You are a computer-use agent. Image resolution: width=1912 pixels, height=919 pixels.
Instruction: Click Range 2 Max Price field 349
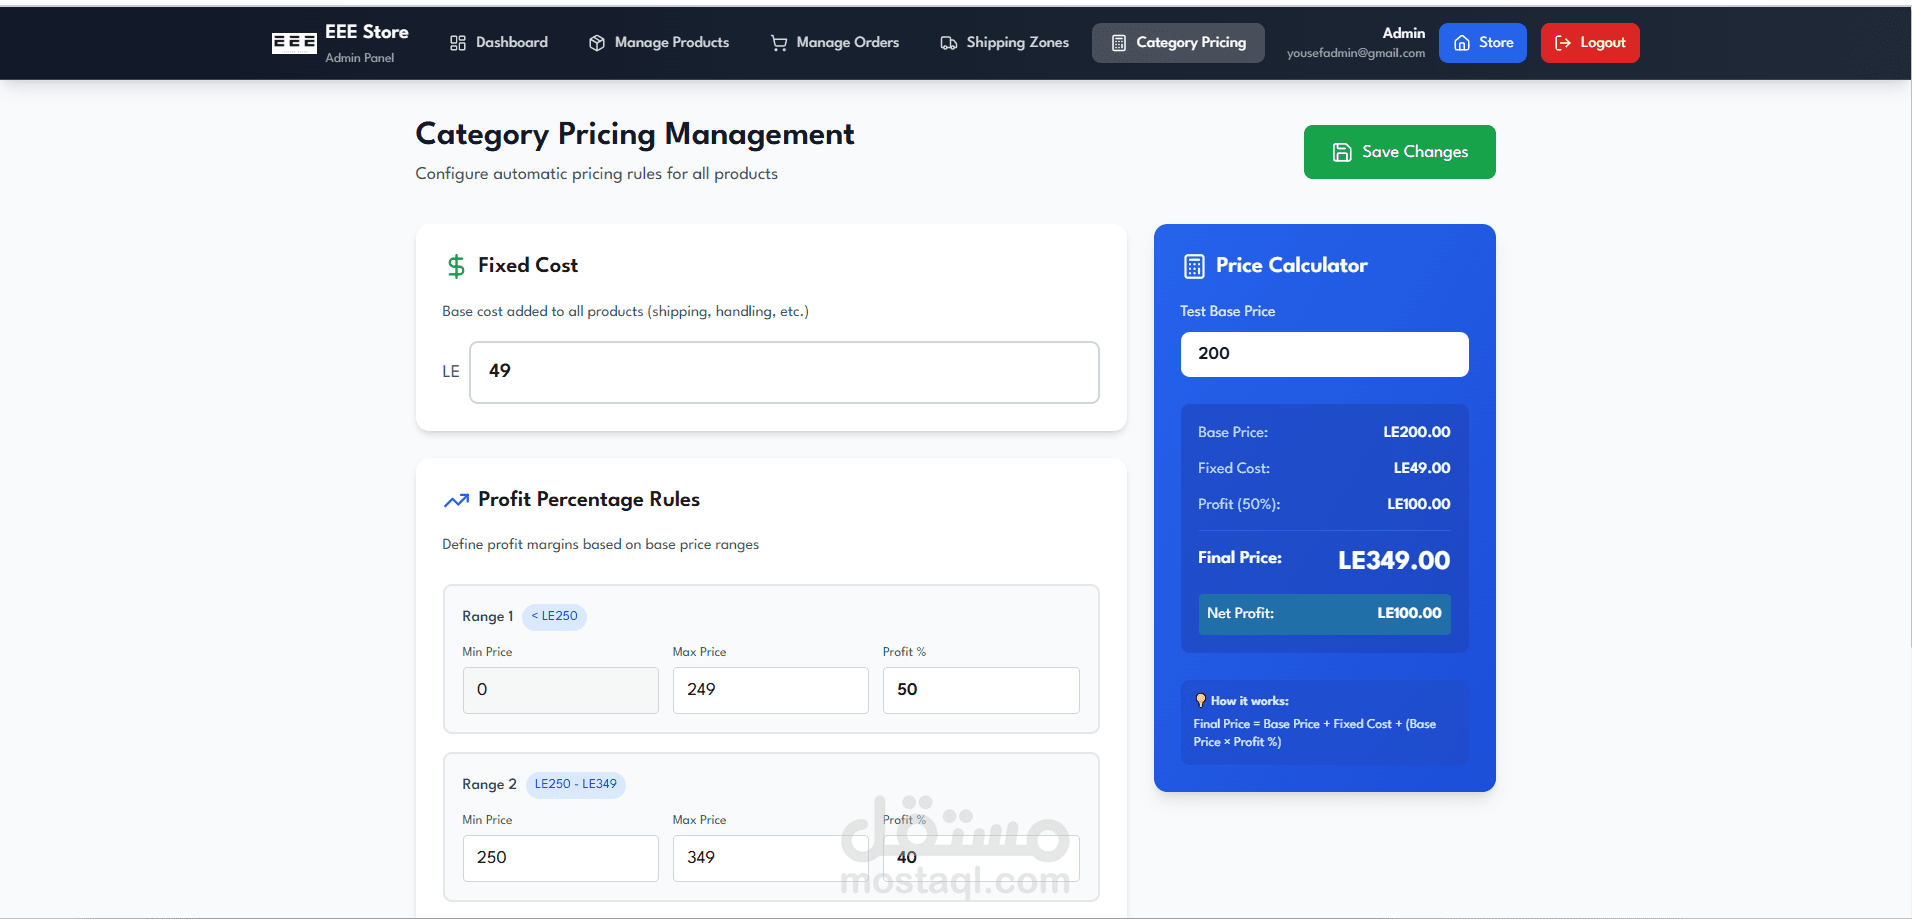click(771, 858)
